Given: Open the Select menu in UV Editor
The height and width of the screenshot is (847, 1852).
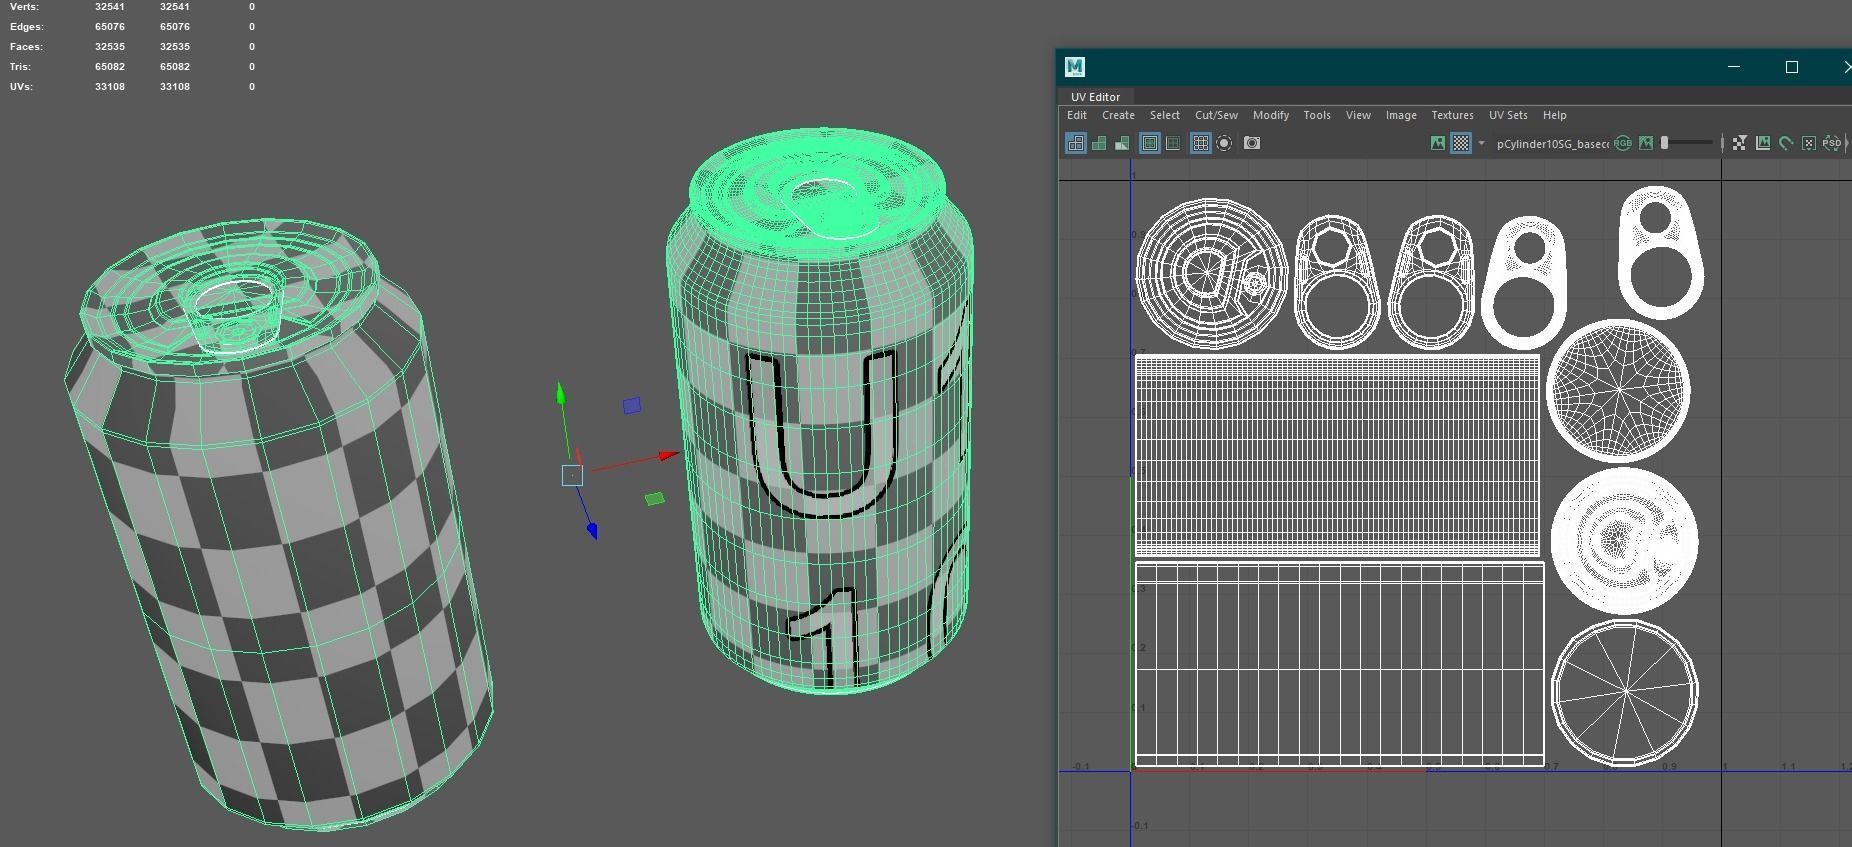Looking at the screenshot, I should (x=1165, y=115).
